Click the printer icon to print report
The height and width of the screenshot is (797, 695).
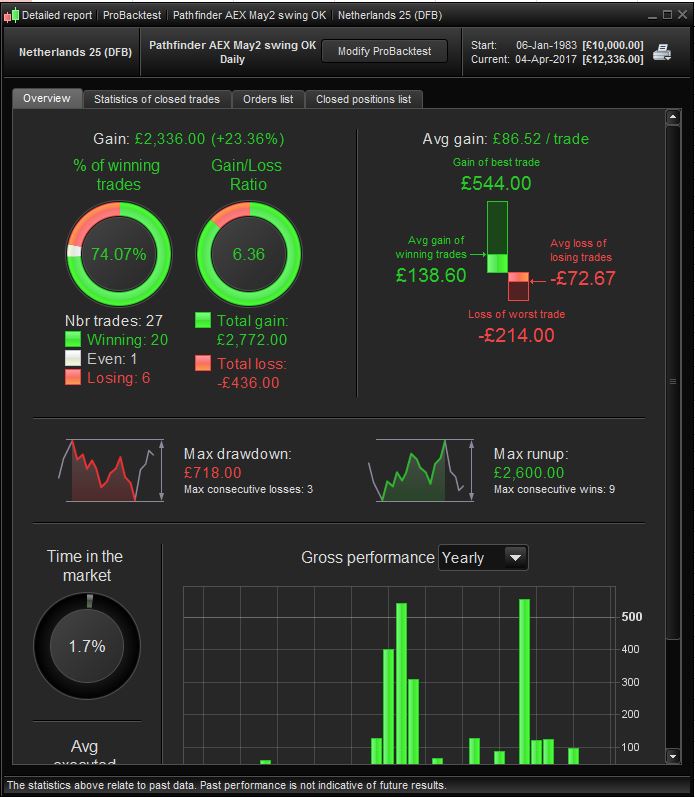[662, 52]
